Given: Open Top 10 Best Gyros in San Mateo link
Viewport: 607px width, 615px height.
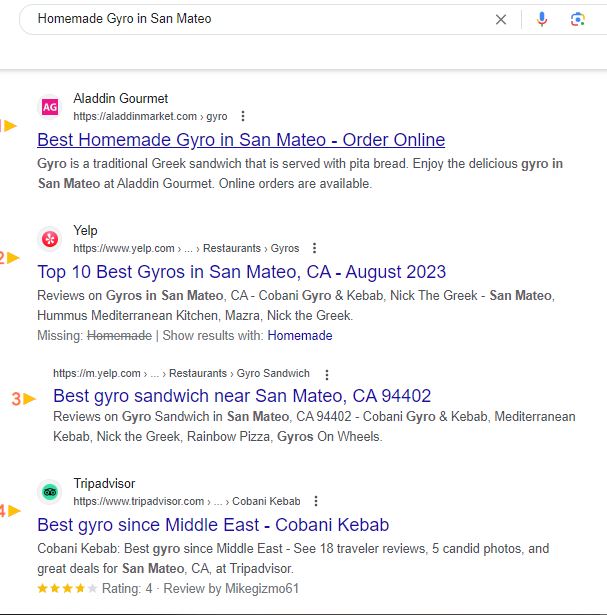Looking at the screenshot, I should [242, 272].
